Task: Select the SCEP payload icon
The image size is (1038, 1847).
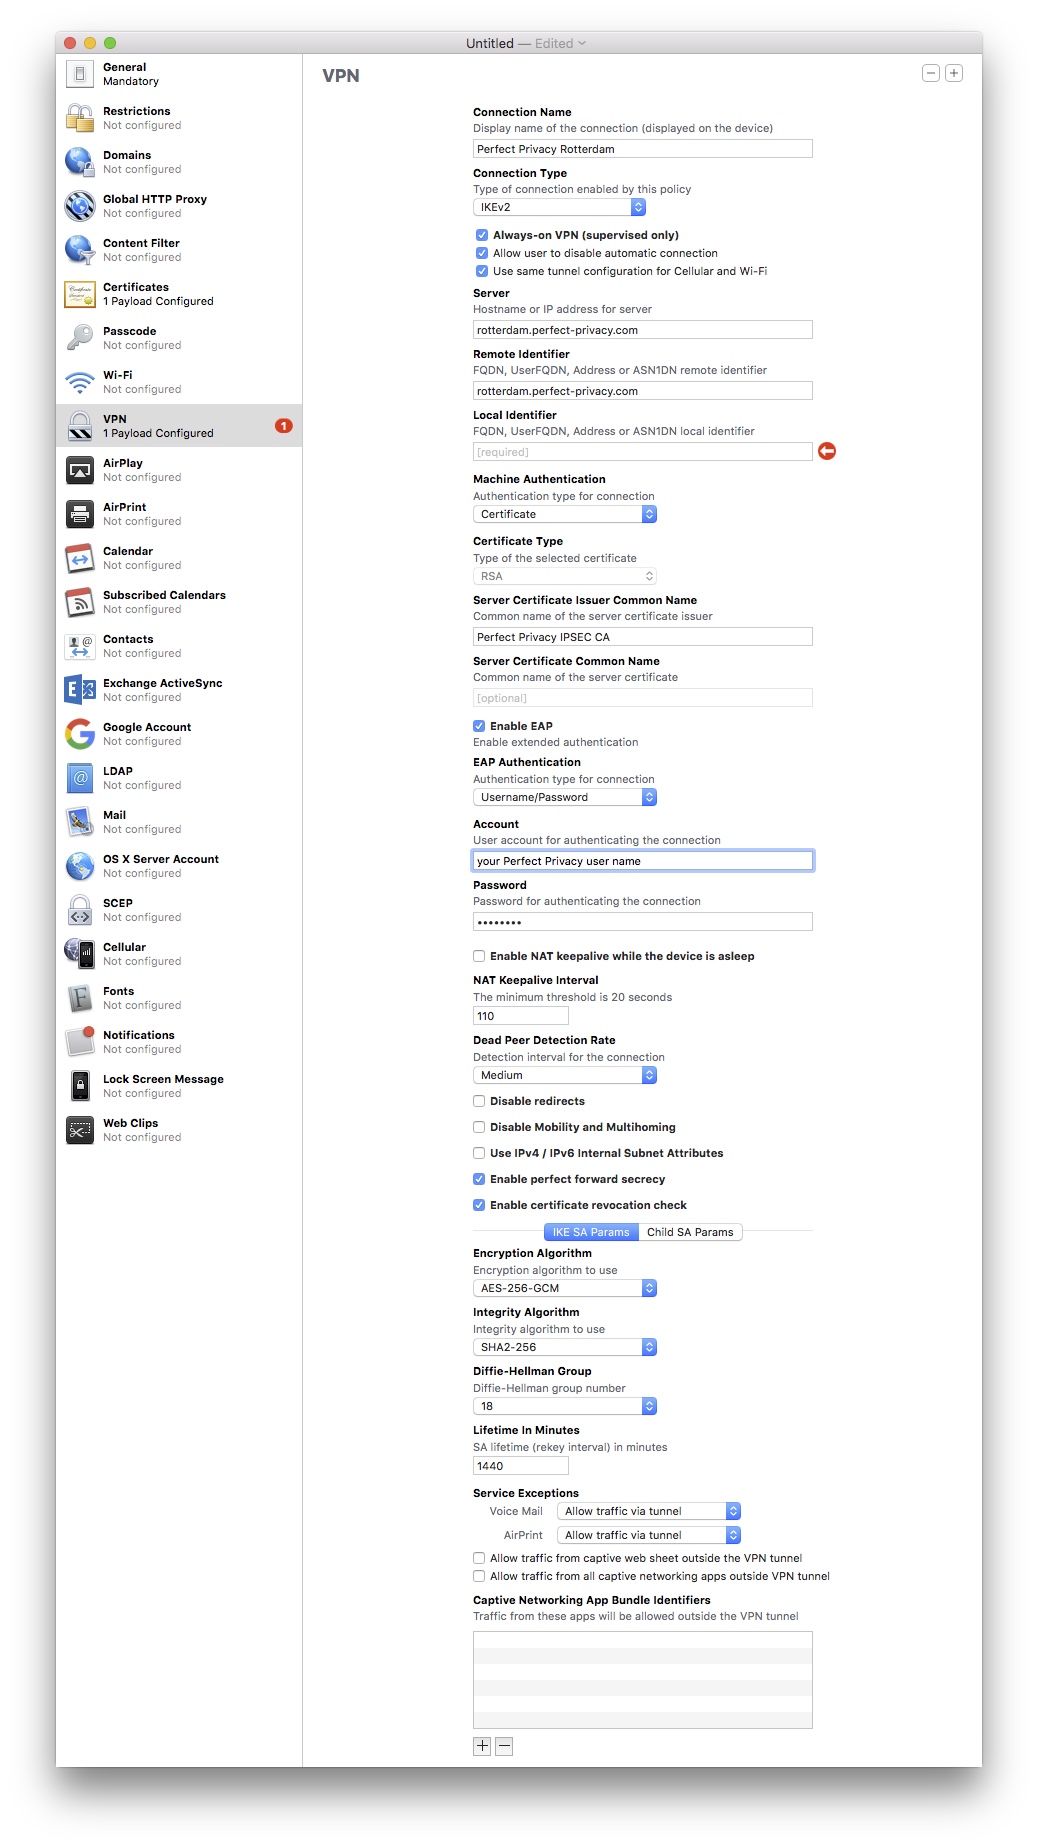Action: coord(80,910)
